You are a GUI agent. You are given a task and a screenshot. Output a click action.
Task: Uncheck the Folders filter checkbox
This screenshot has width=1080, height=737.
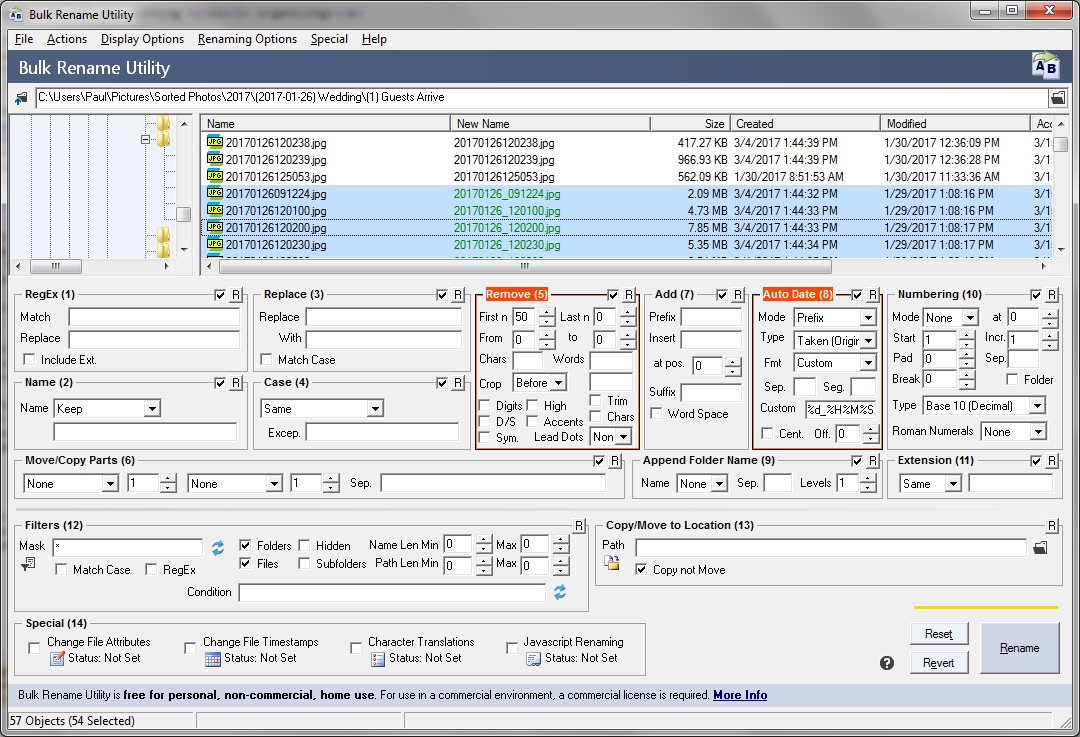pyautogui.click(x=245, y=545)
